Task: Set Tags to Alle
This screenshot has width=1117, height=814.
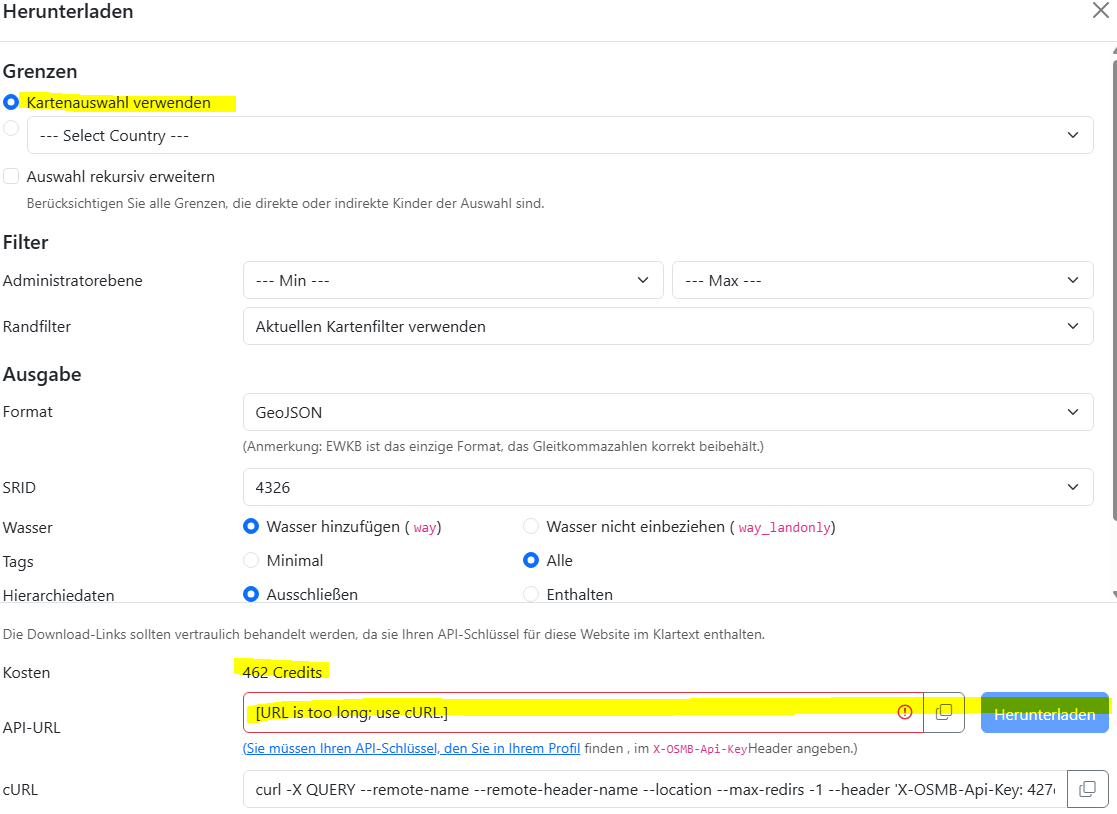Action: click(531, 560)
